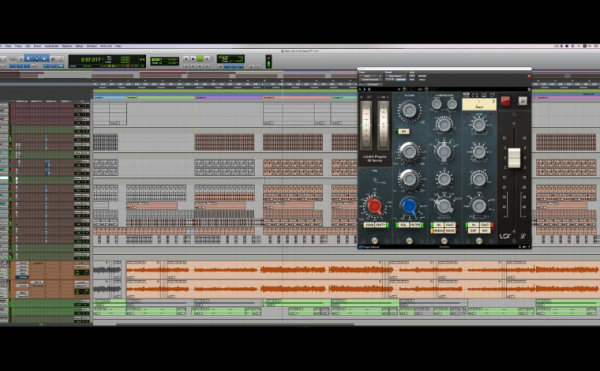Click the gate knob above the IN and FAST buttons
Screen dimensions: 600x371
pyautogui.click(x=479, y=205)
